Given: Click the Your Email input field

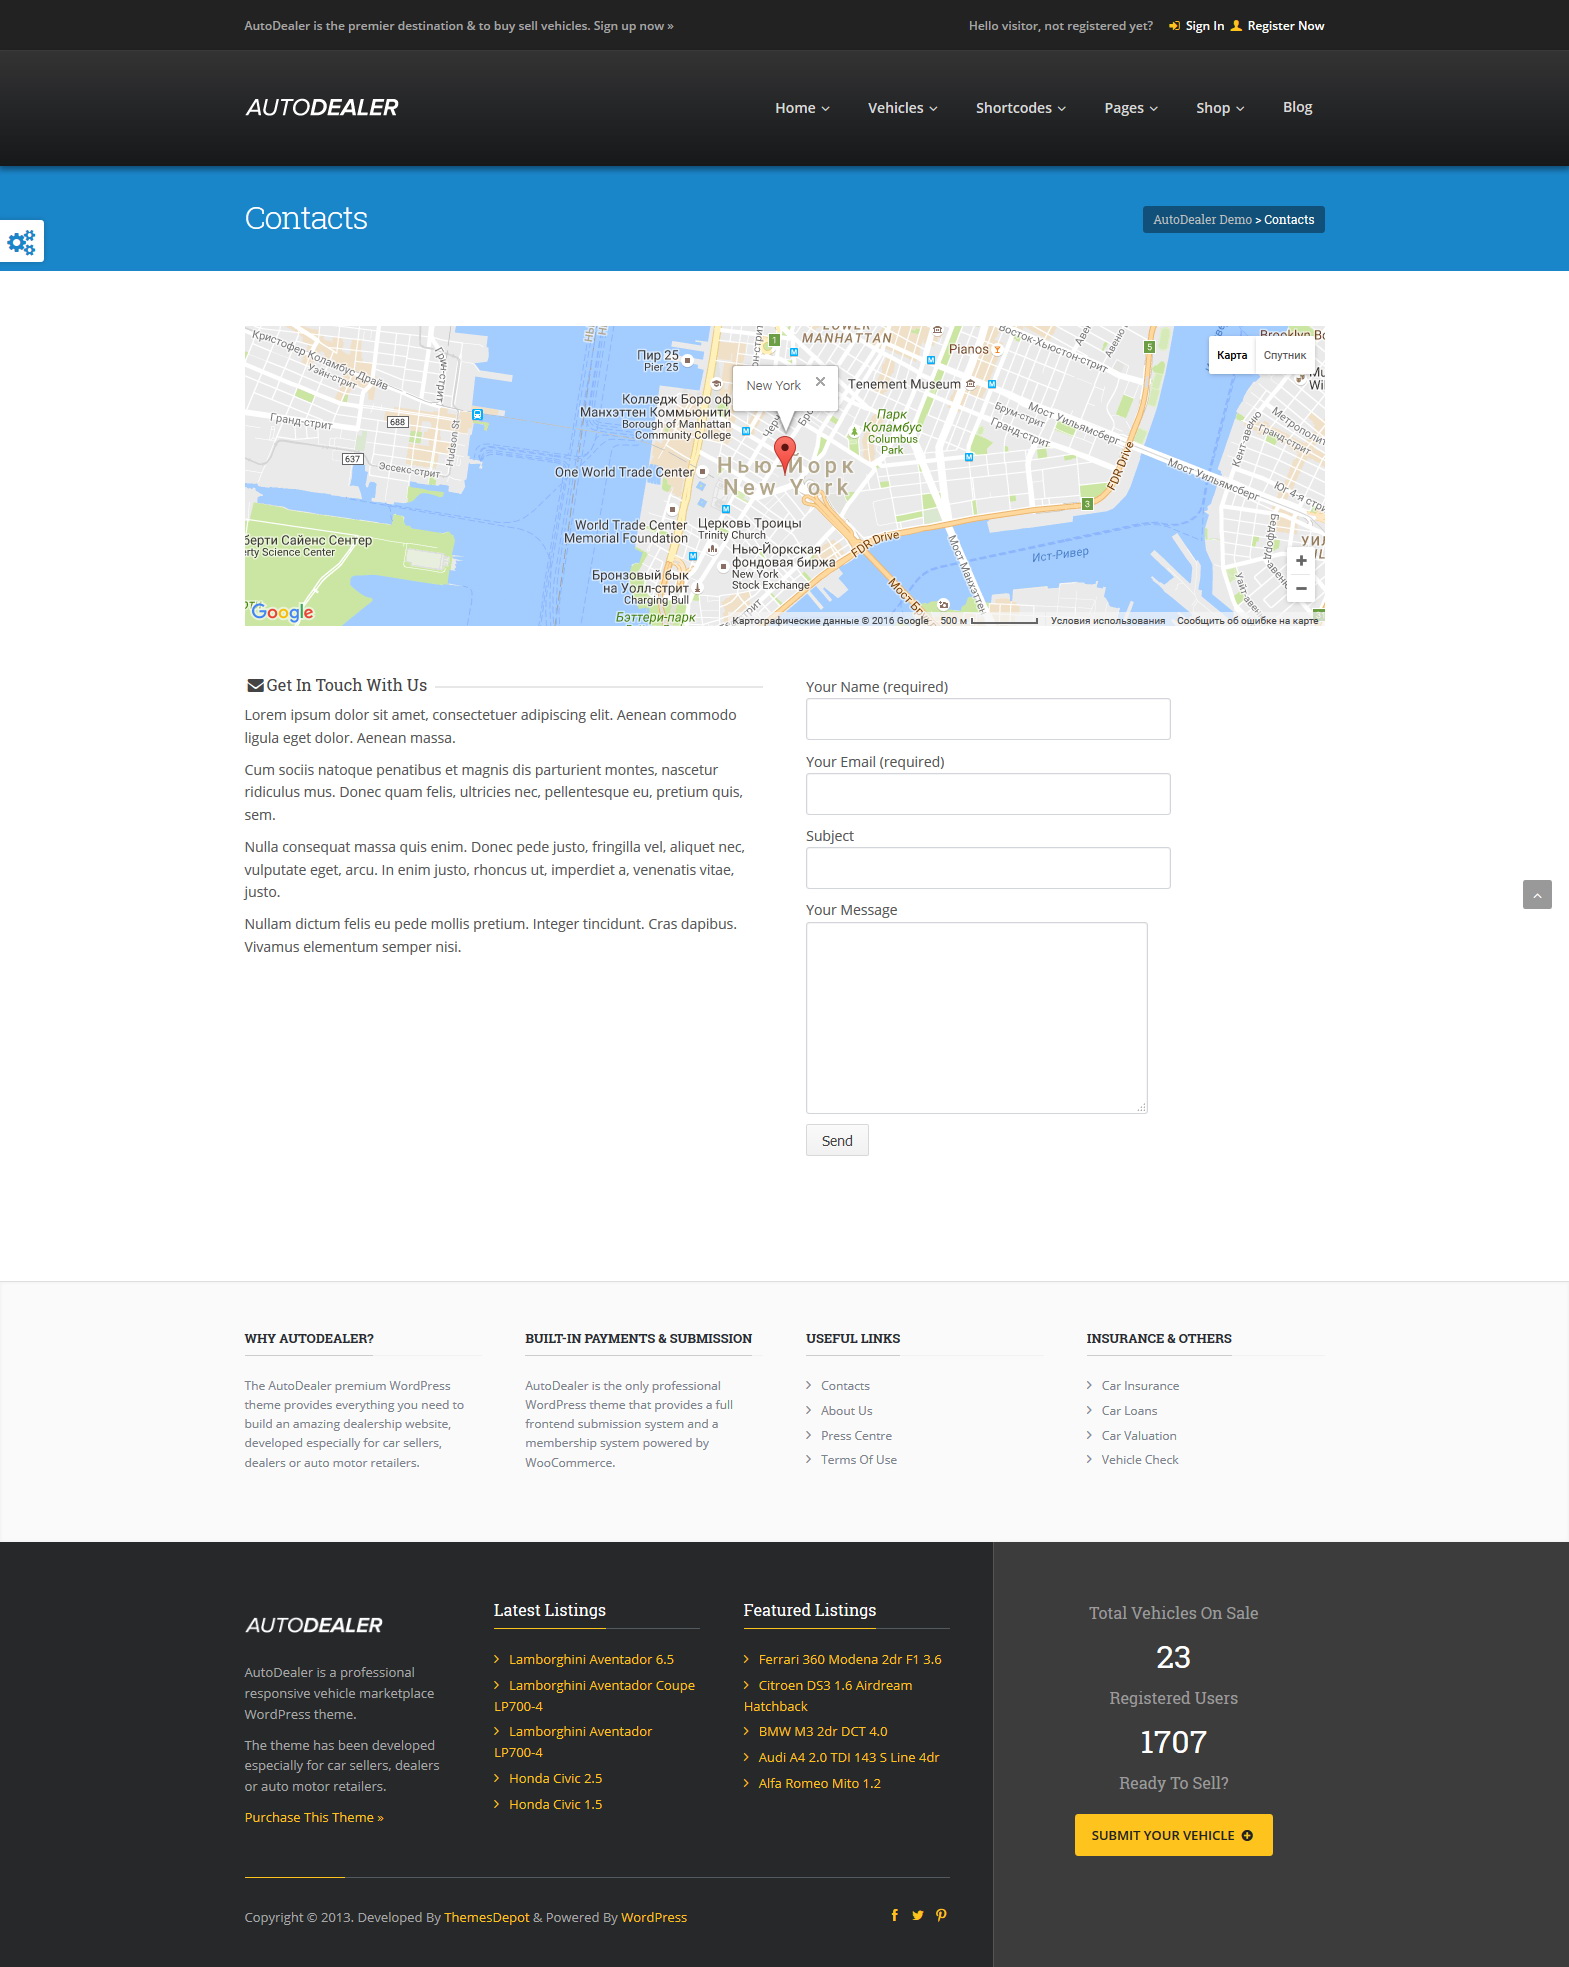Looking at the screenshot, I should tap(988, 794).
